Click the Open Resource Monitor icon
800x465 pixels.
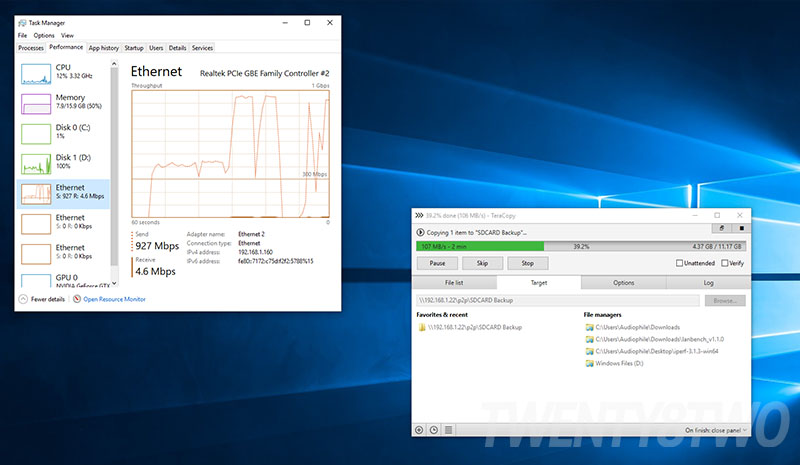77,299
